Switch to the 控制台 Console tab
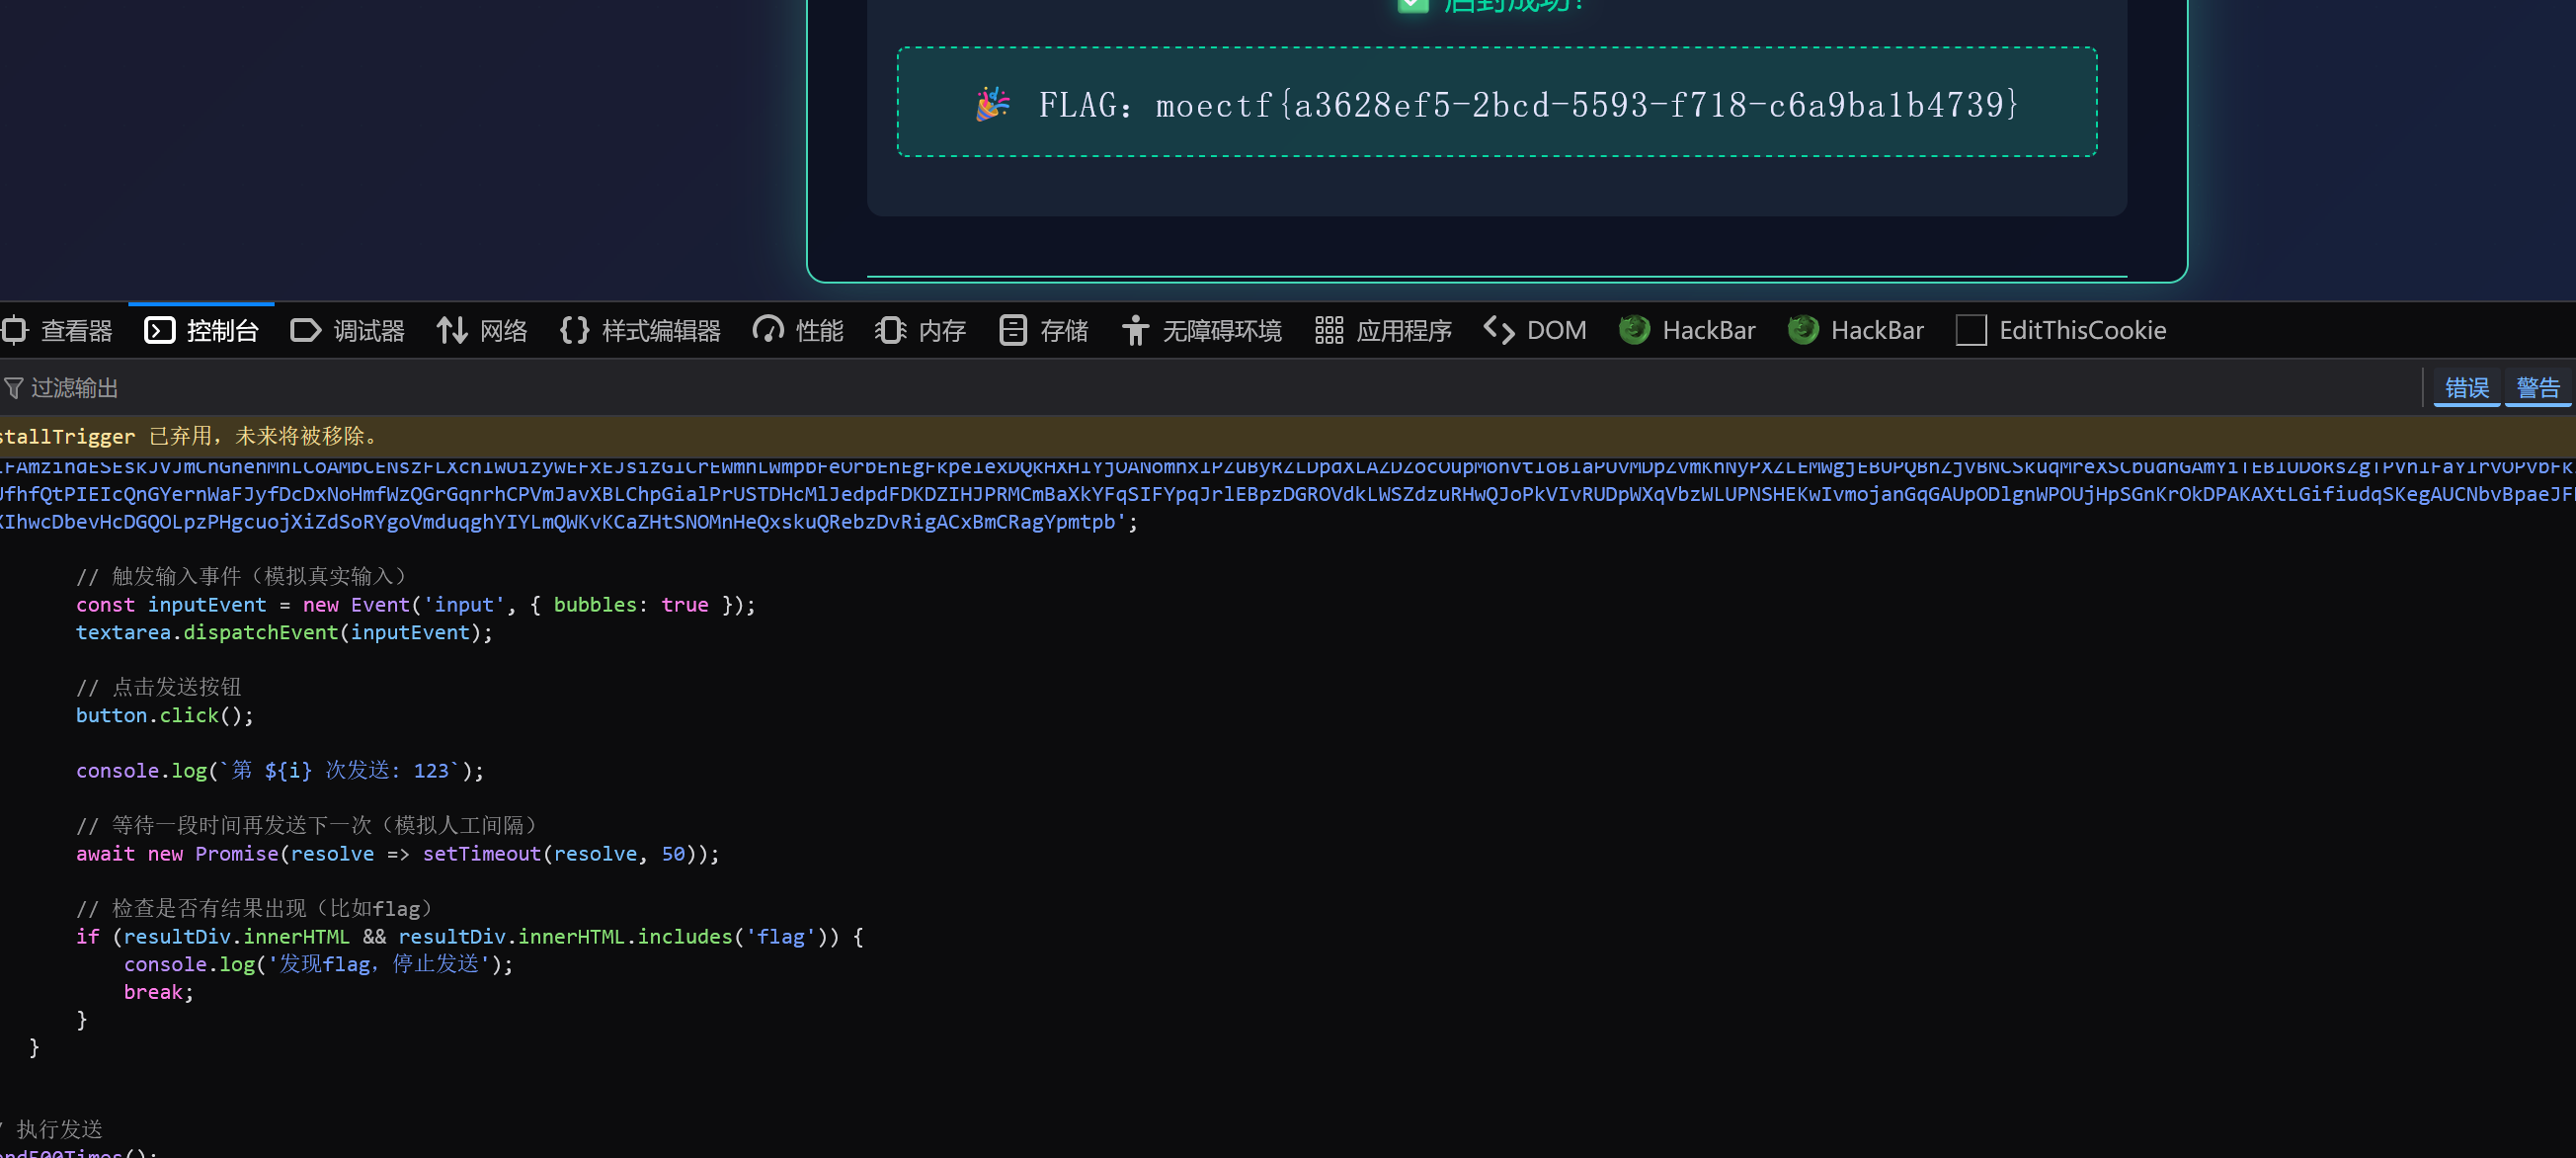This screenshot has width=2576, height=1158. pos(202,330)
